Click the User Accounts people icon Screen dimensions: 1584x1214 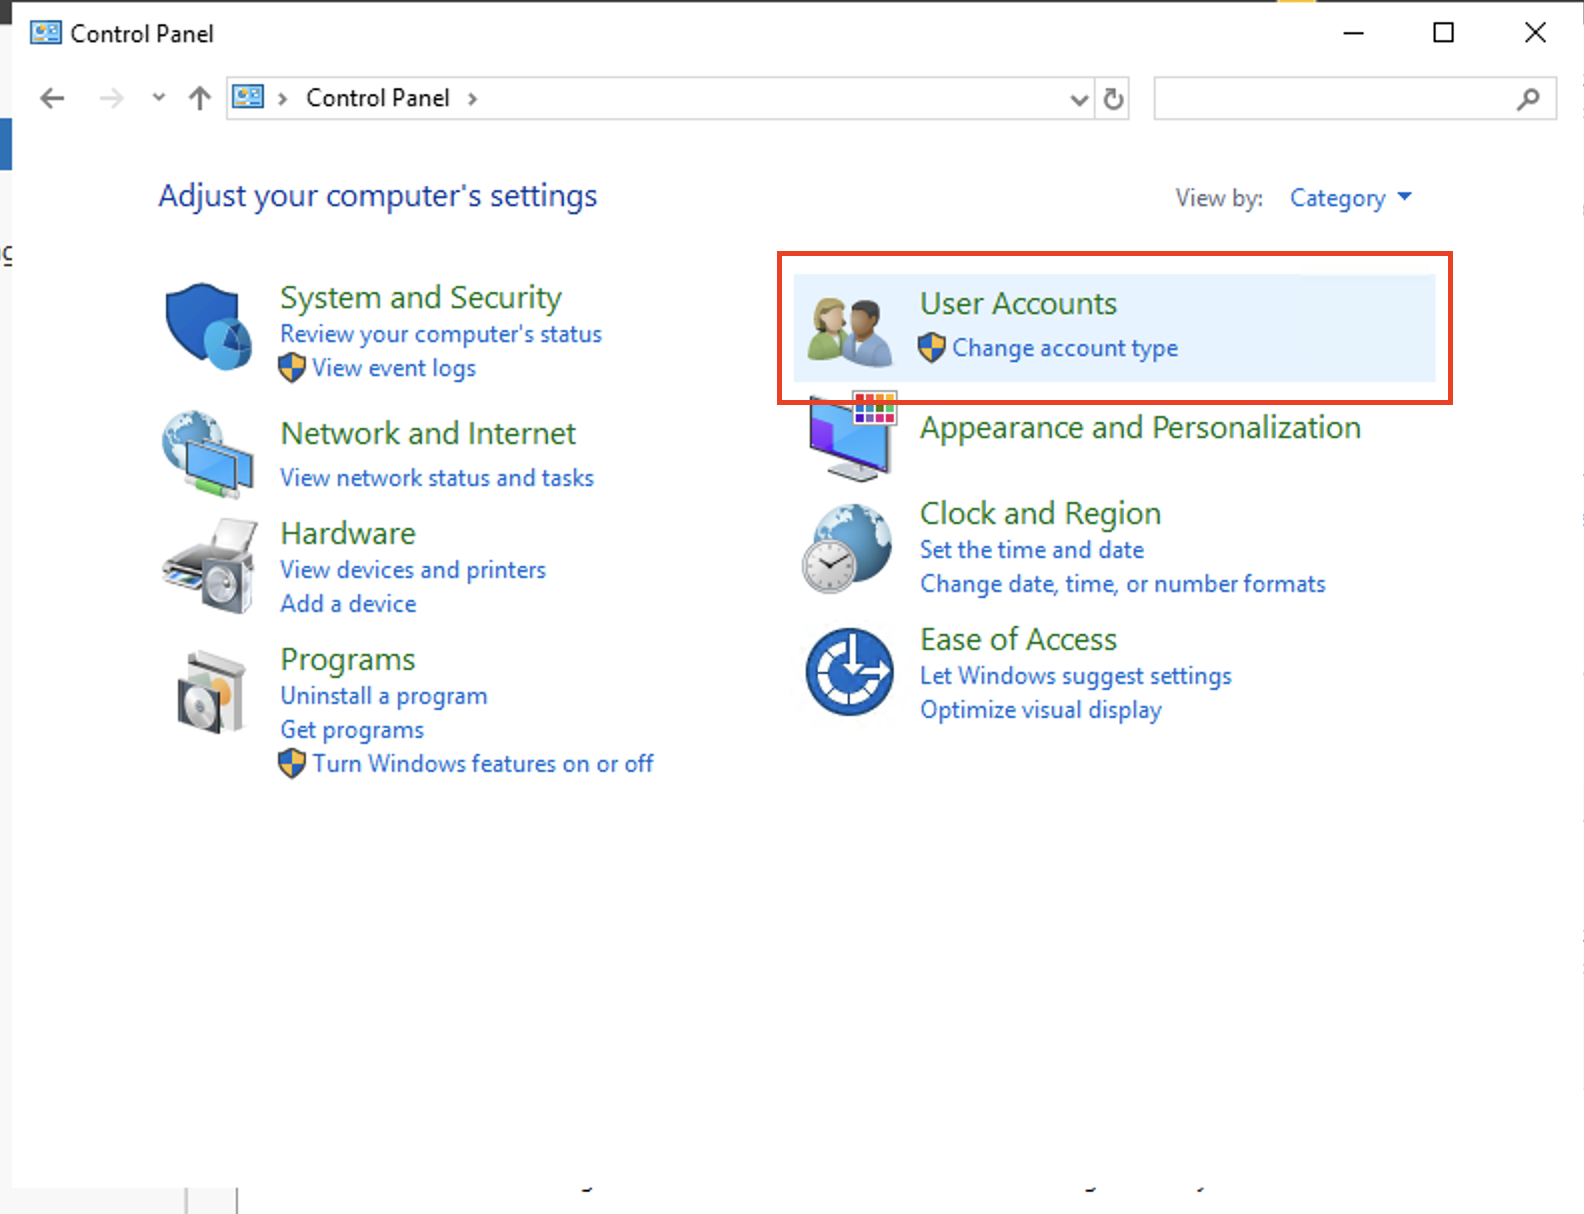pyautogui.click(x=850, y=330)
